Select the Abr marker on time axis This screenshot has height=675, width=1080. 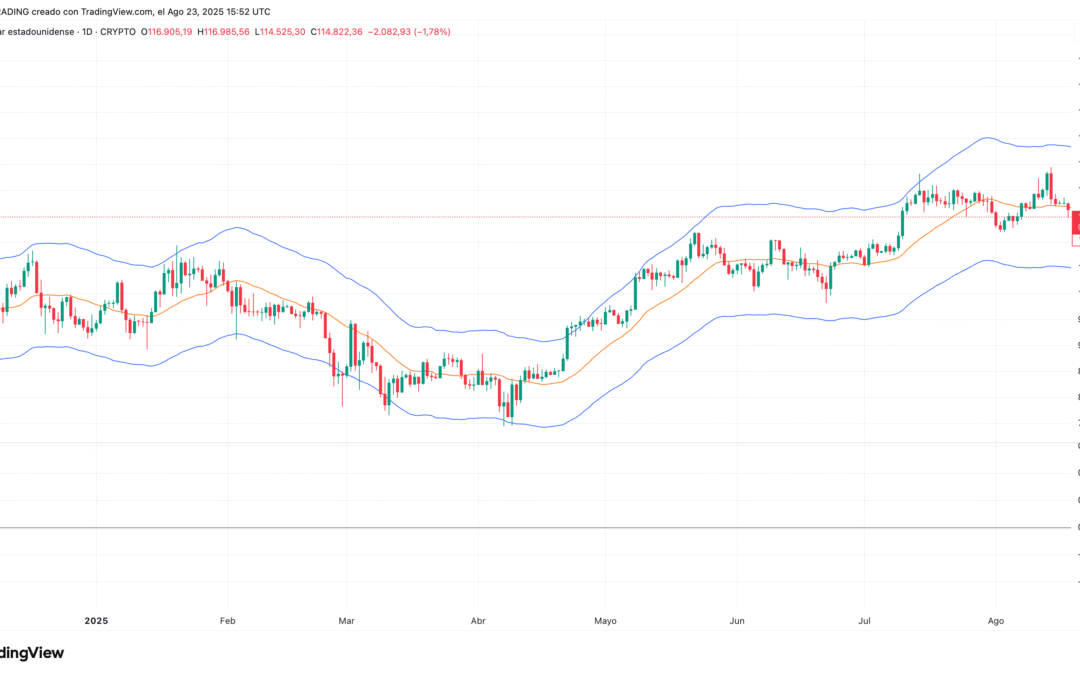pos(479,621)
